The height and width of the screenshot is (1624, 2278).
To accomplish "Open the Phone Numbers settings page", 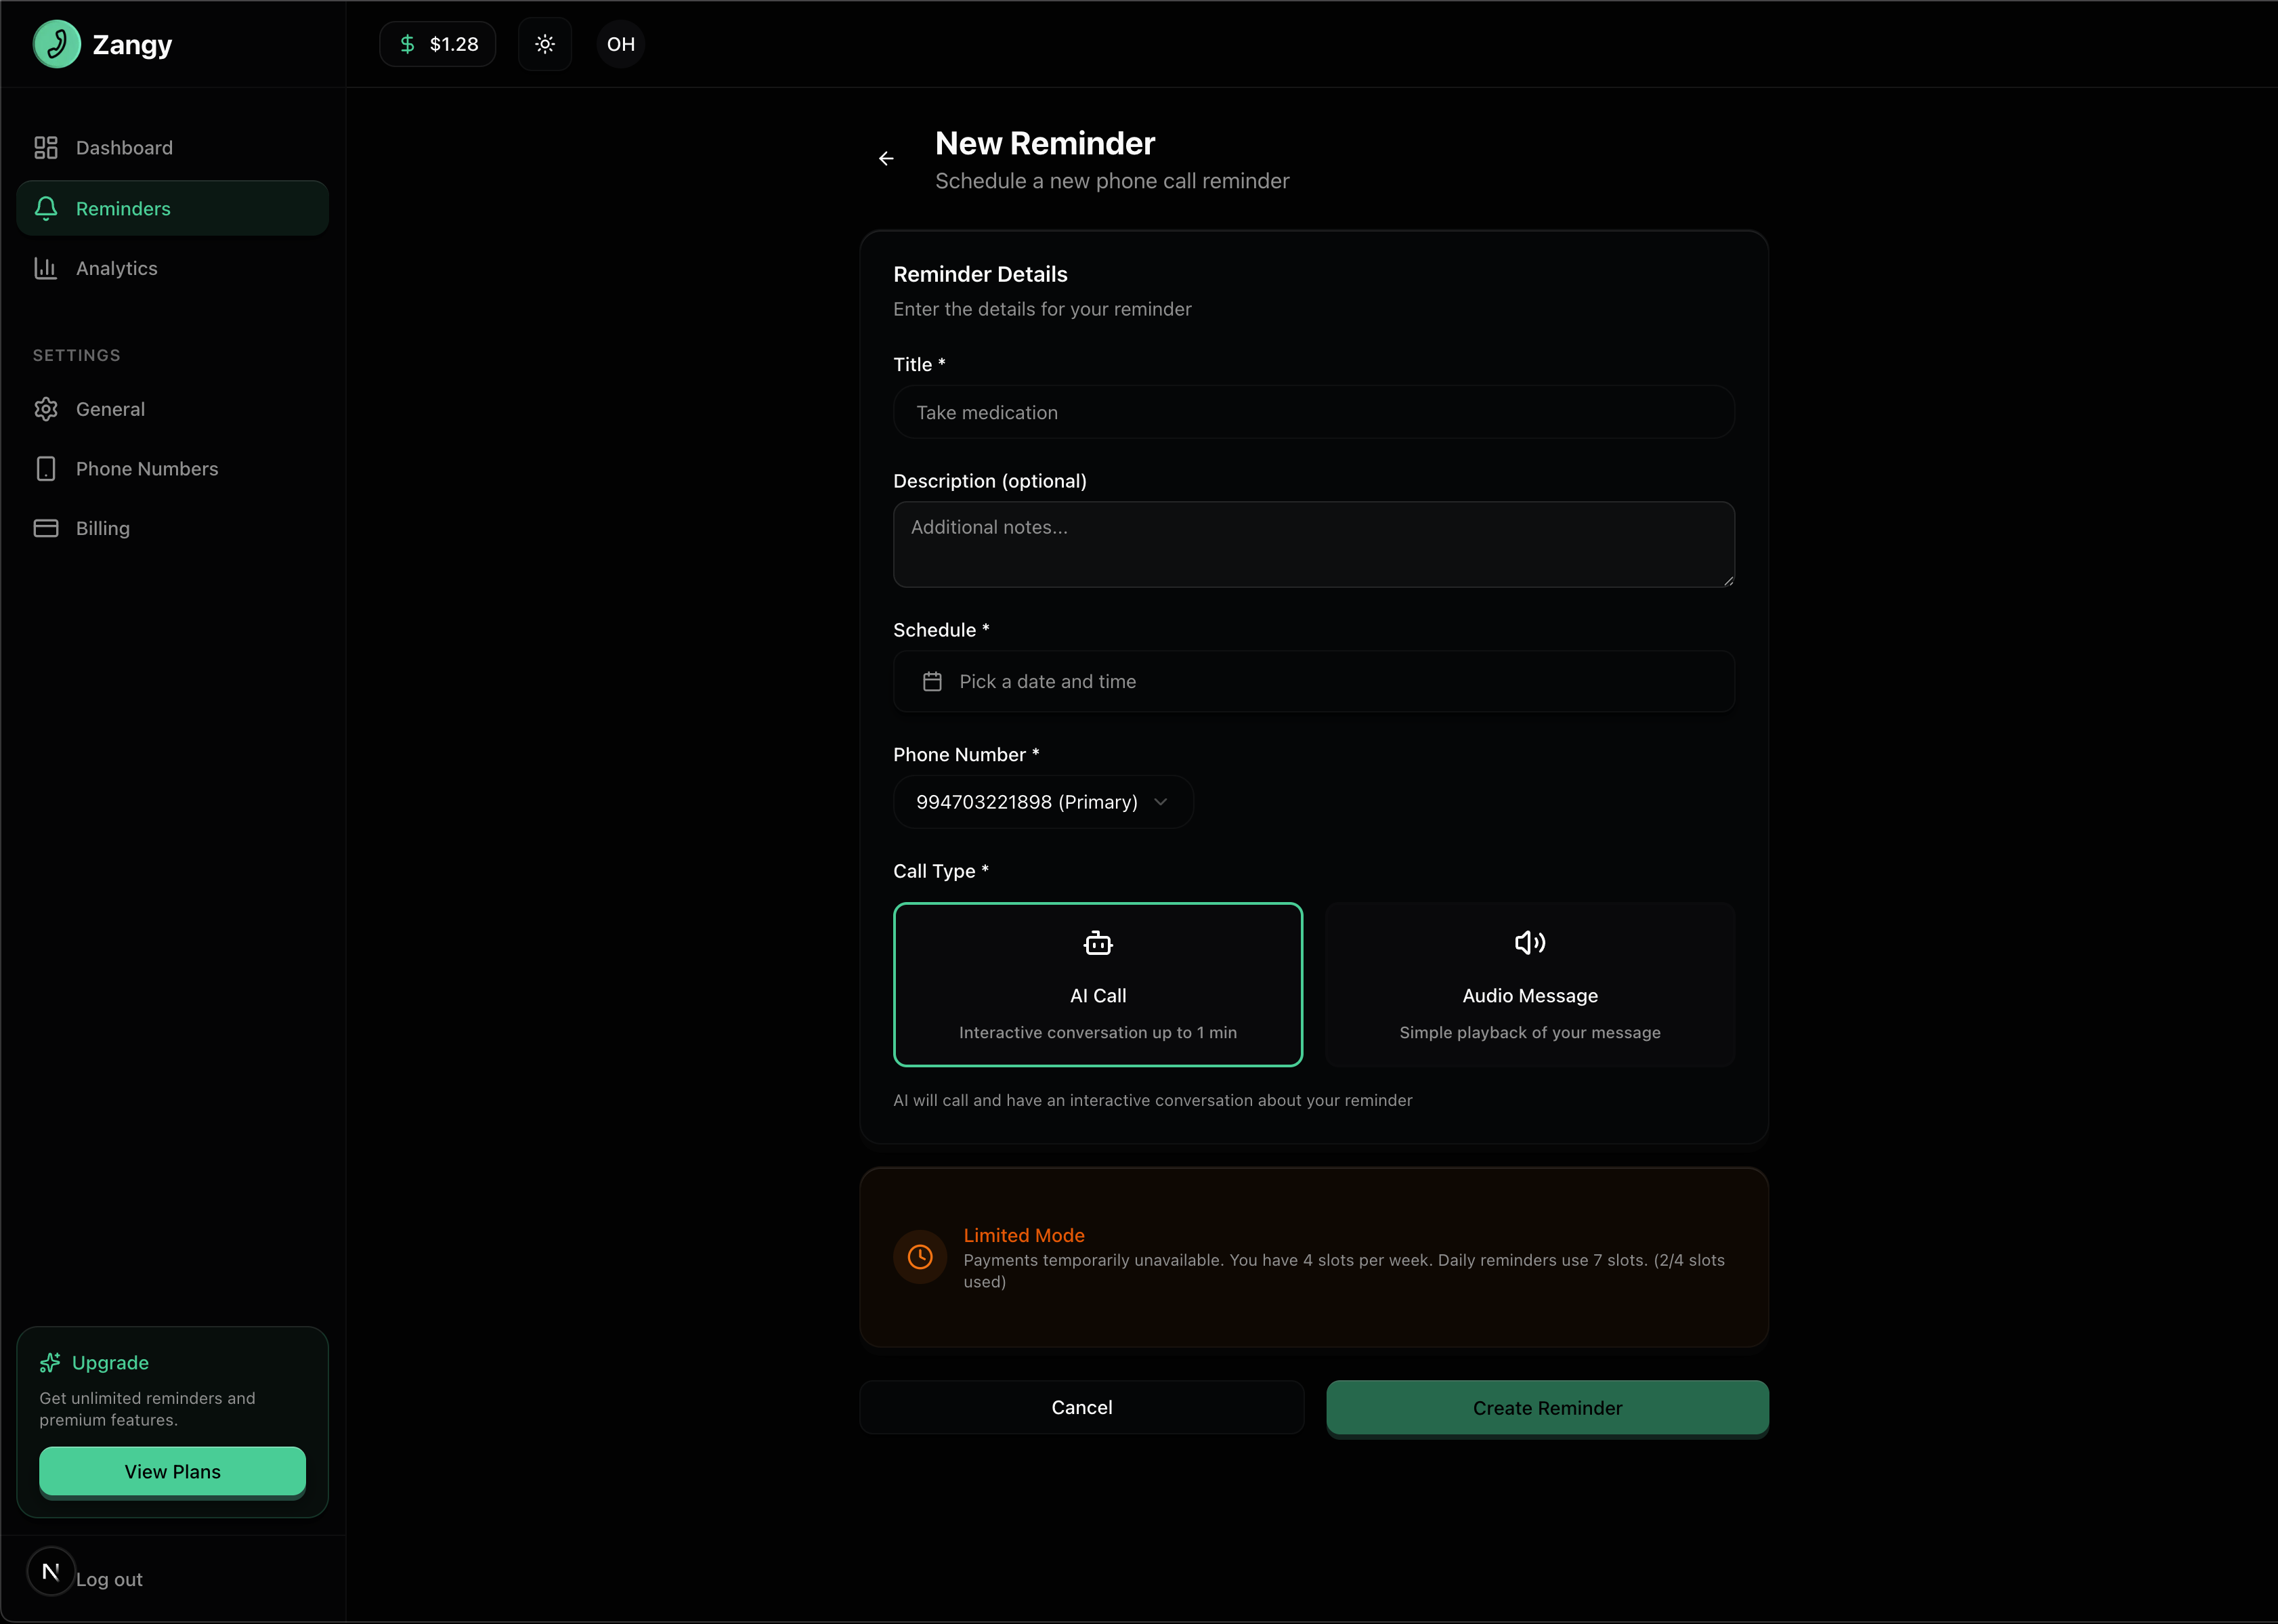I will (x=146, y=468).
